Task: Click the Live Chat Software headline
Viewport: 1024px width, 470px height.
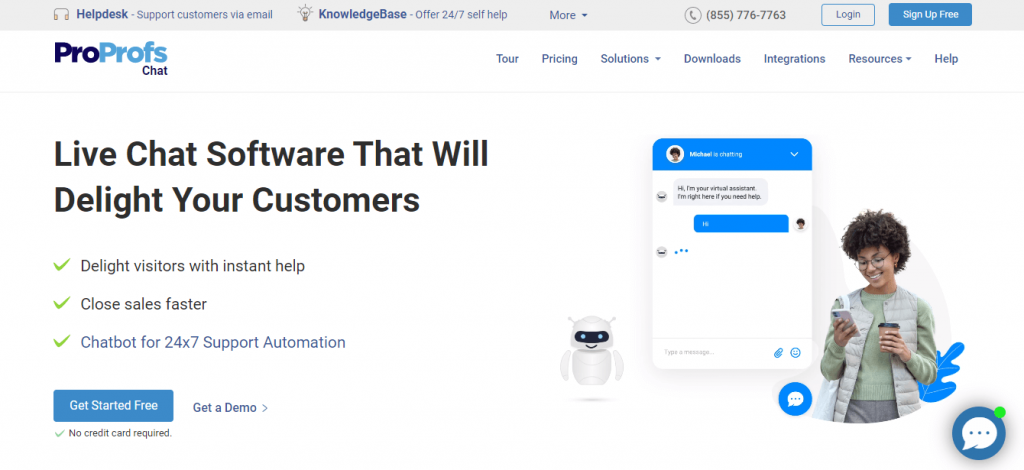Action: 271,177
